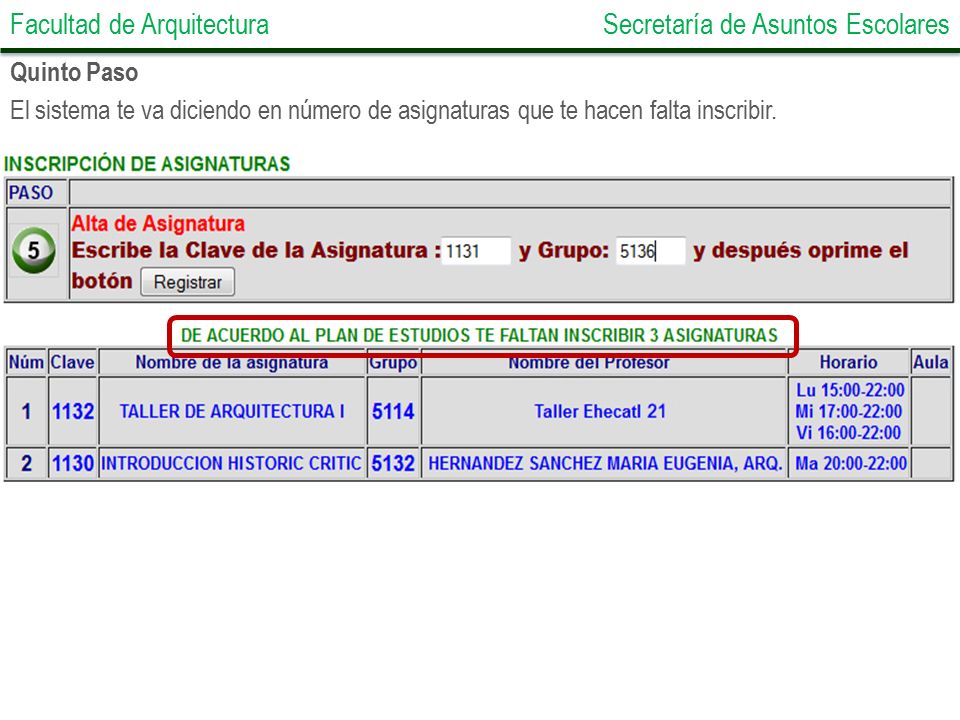The width and height of the screenshot is (960, 720).
Task: Open subject clave 1130 link
Action: coord(73,463)
